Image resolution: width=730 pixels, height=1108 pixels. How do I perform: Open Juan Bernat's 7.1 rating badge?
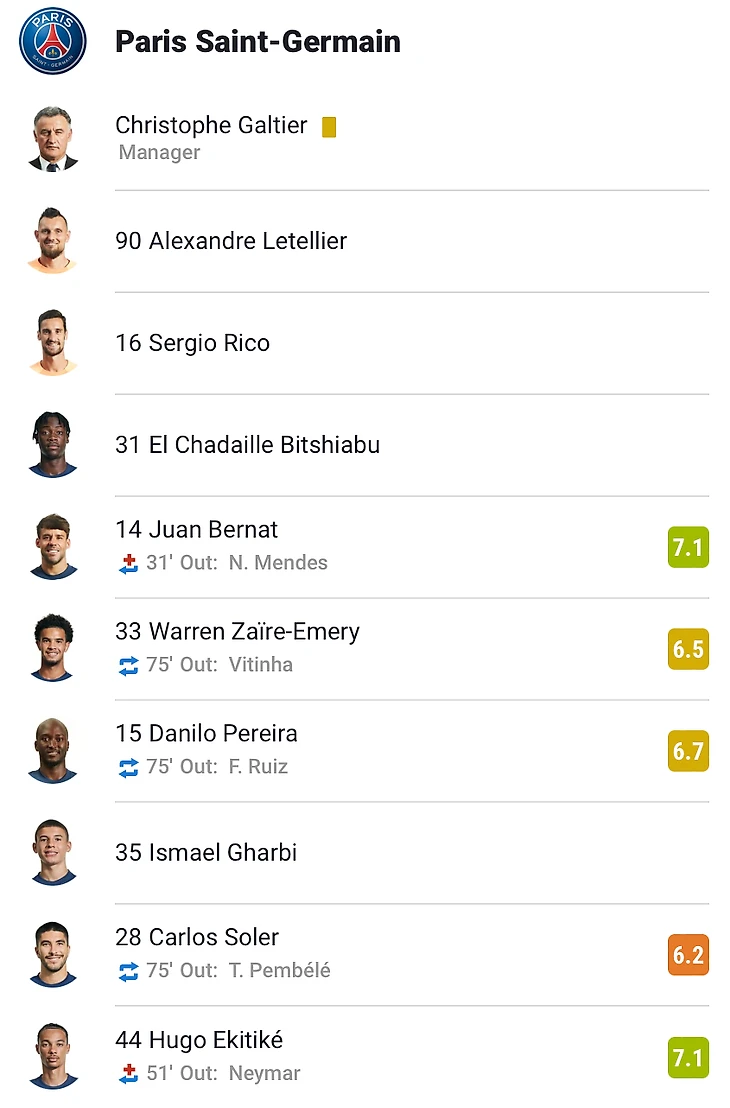pyautogui.click(x=688, y=547)
